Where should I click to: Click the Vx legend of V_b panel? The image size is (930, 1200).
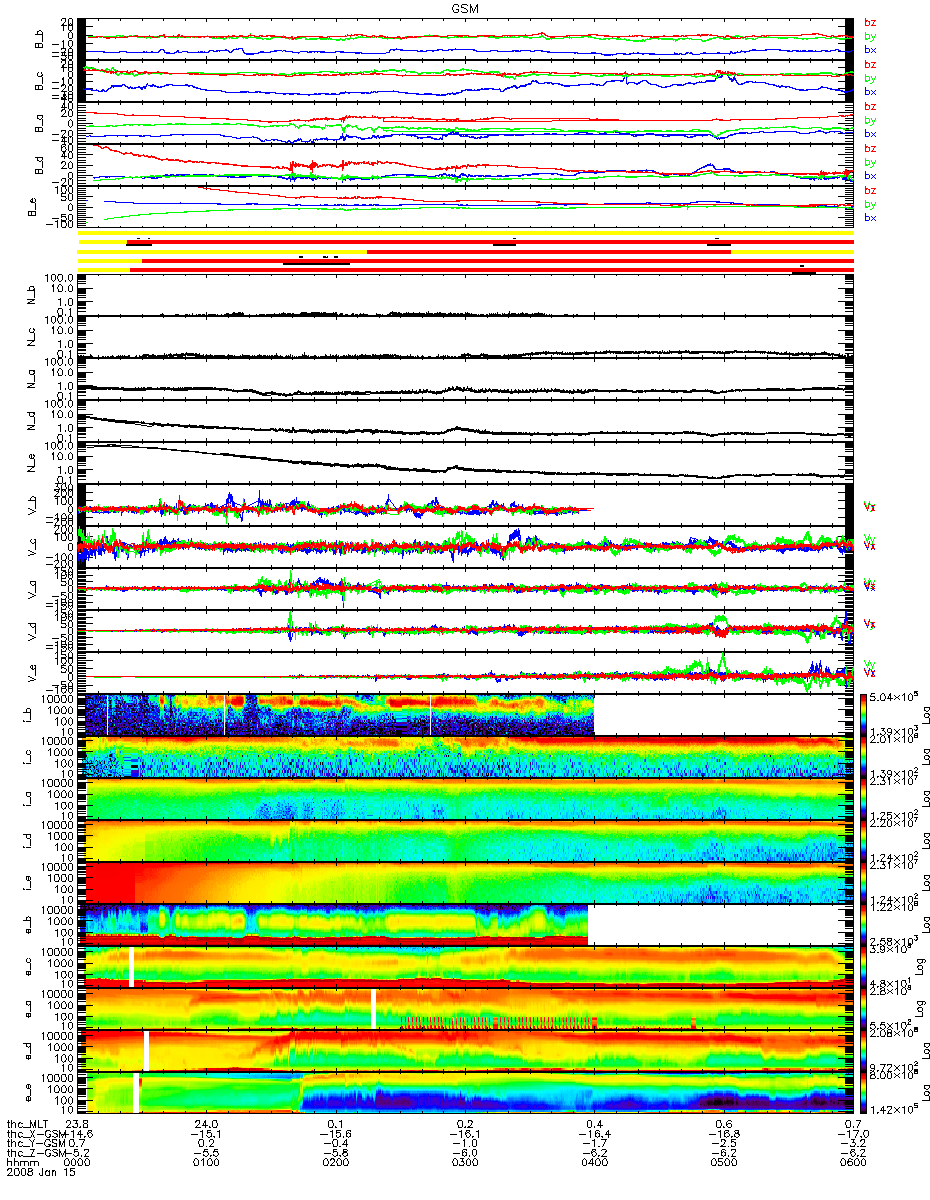click(x=870, y=508)
